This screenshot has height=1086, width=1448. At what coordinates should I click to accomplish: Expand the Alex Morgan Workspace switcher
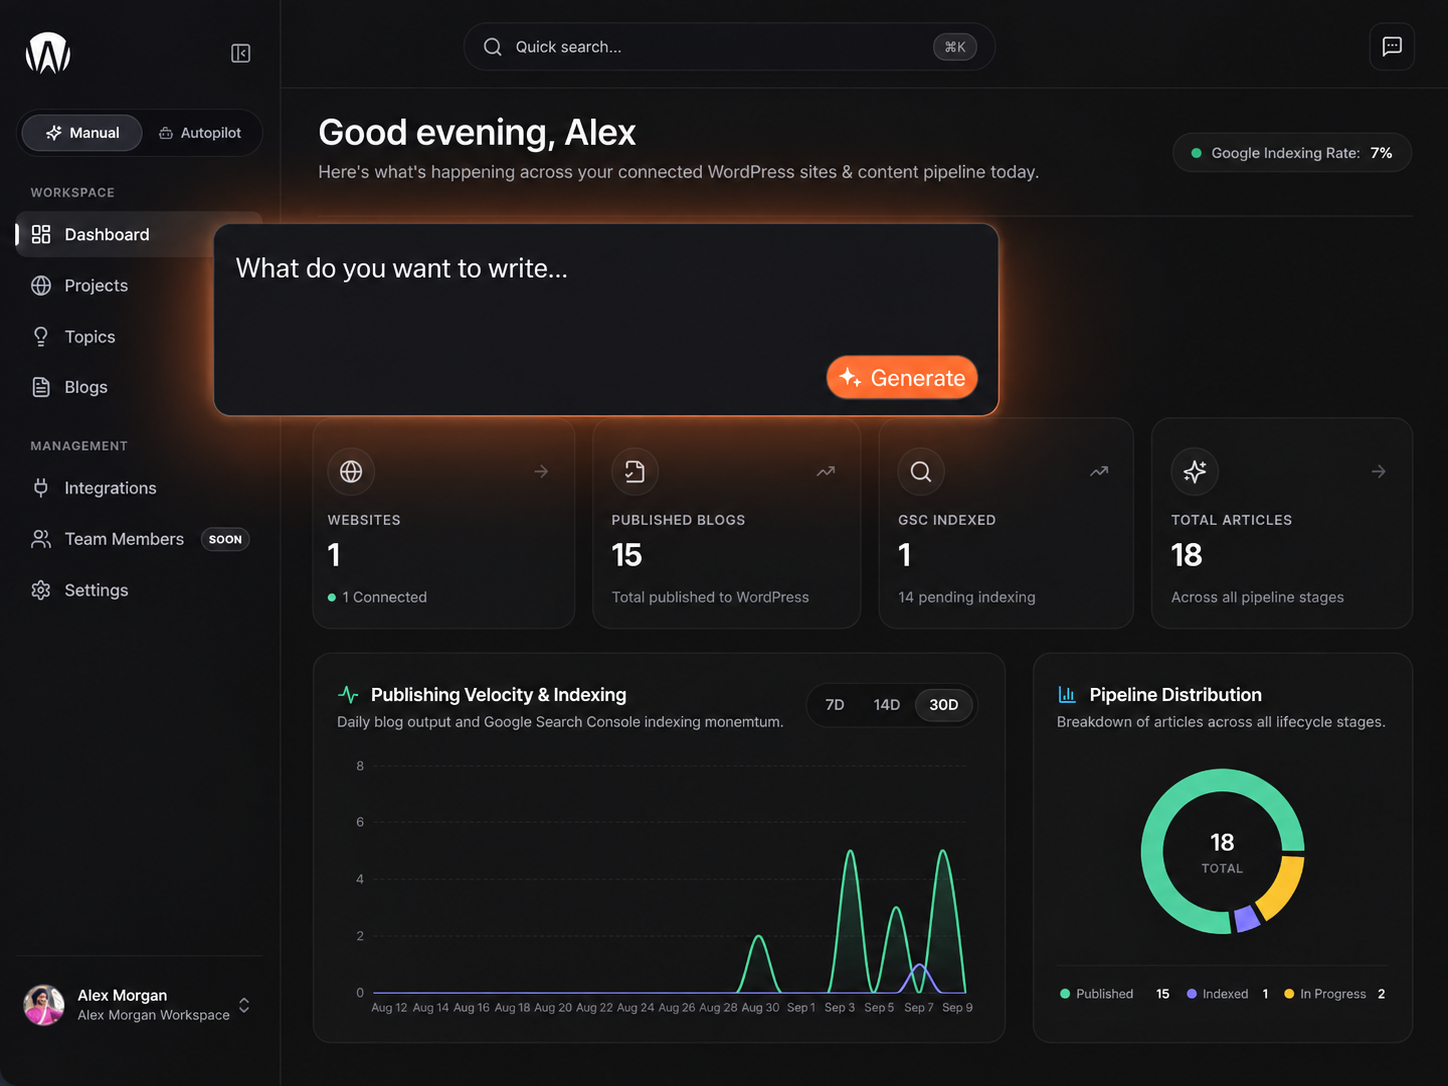[244, 1005]
